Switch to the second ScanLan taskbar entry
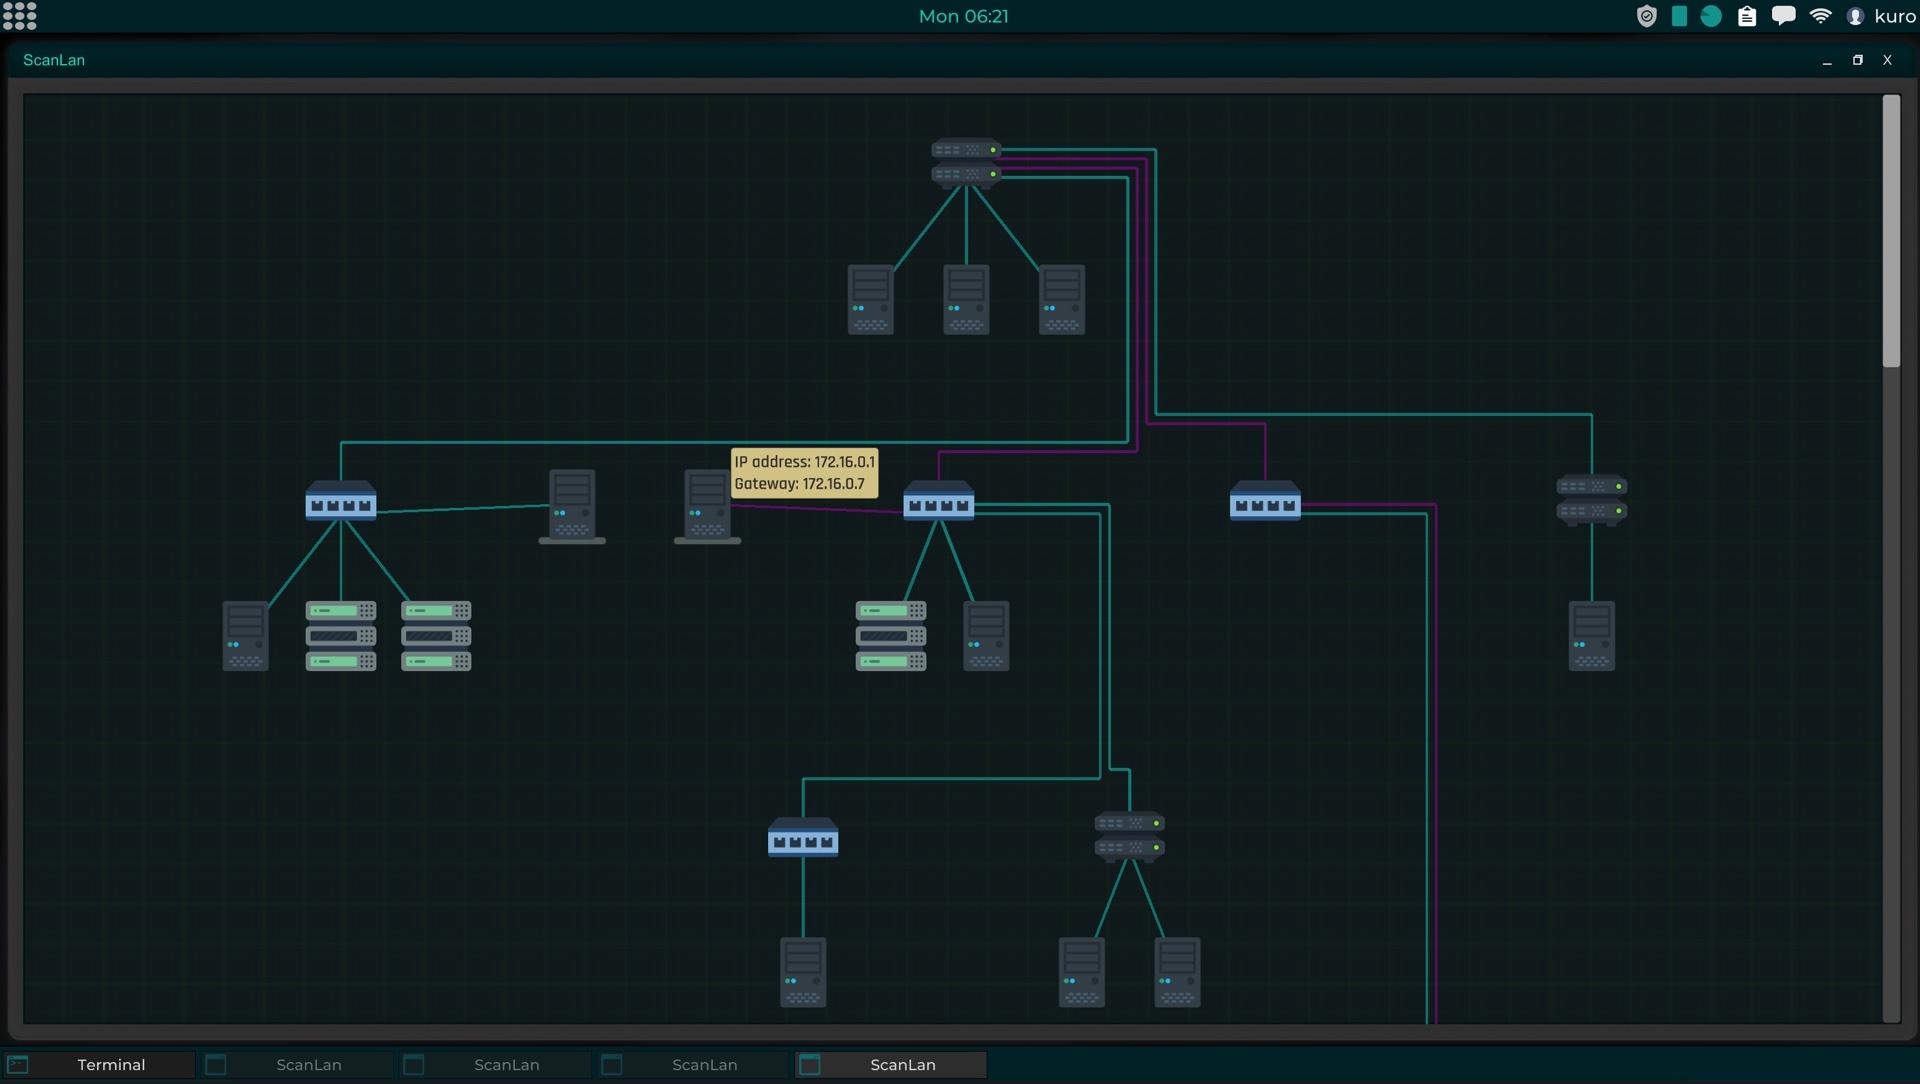 pos(495,1065)
